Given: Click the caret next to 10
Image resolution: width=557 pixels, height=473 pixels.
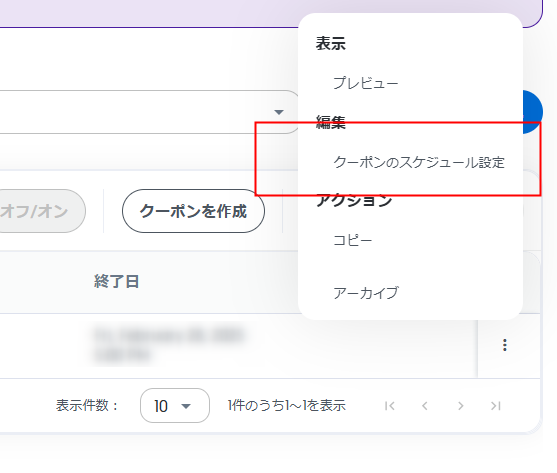Looking at the screenshot, I should pyautogui.click(x=186, y=406).
